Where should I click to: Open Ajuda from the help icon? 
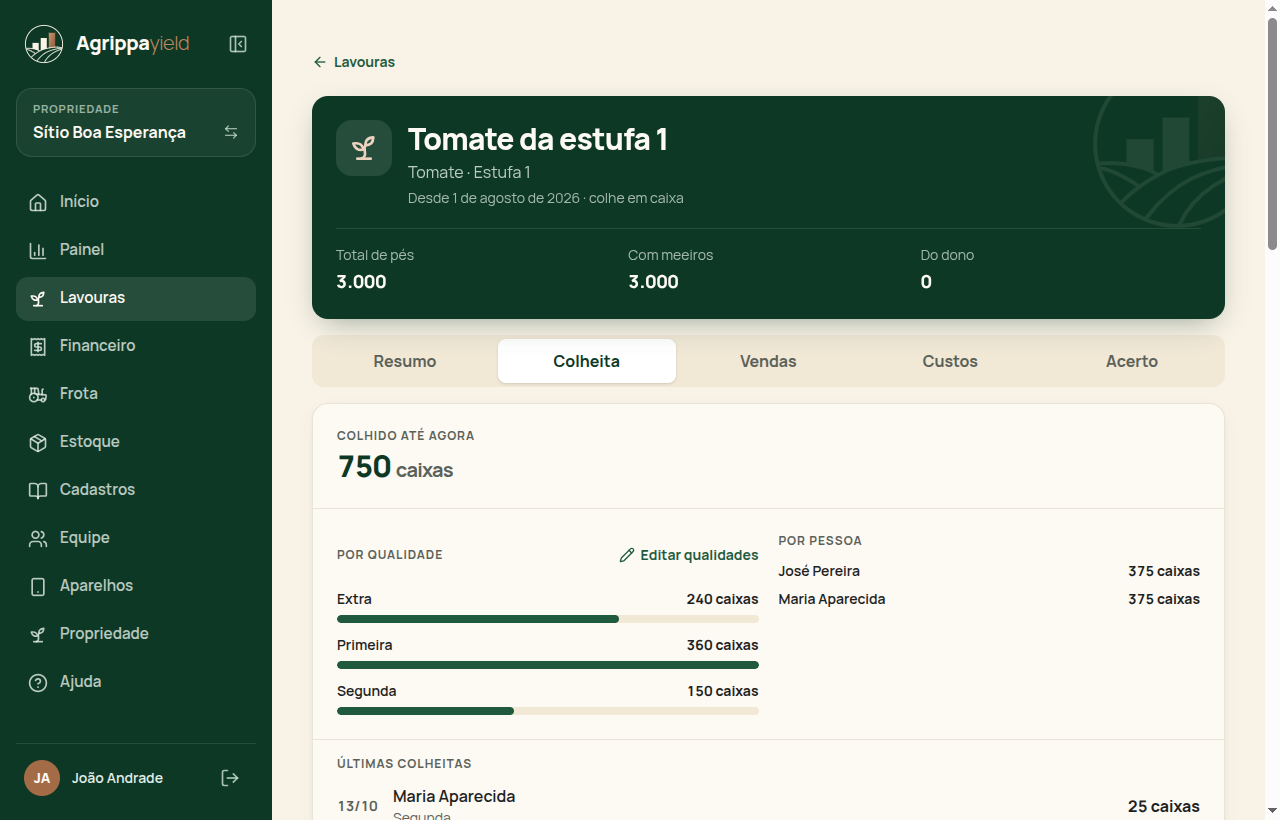[38, 682]
